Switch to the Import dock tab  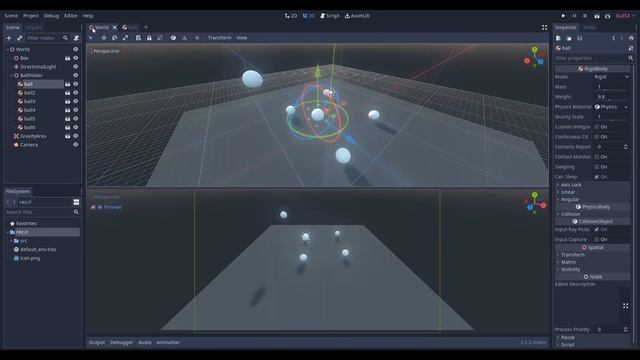tap(33, 27)
